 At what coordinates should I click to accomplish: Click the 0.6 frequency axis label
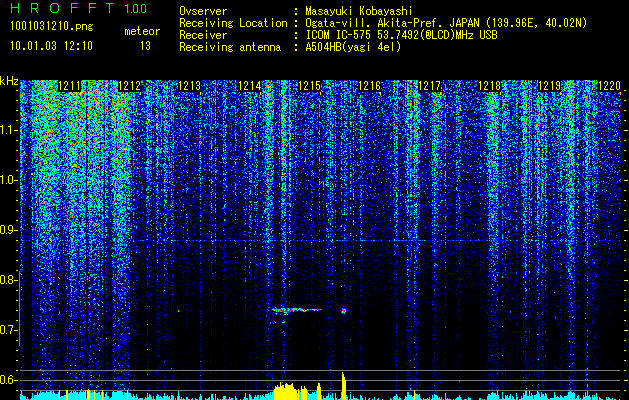click(9, 380)
